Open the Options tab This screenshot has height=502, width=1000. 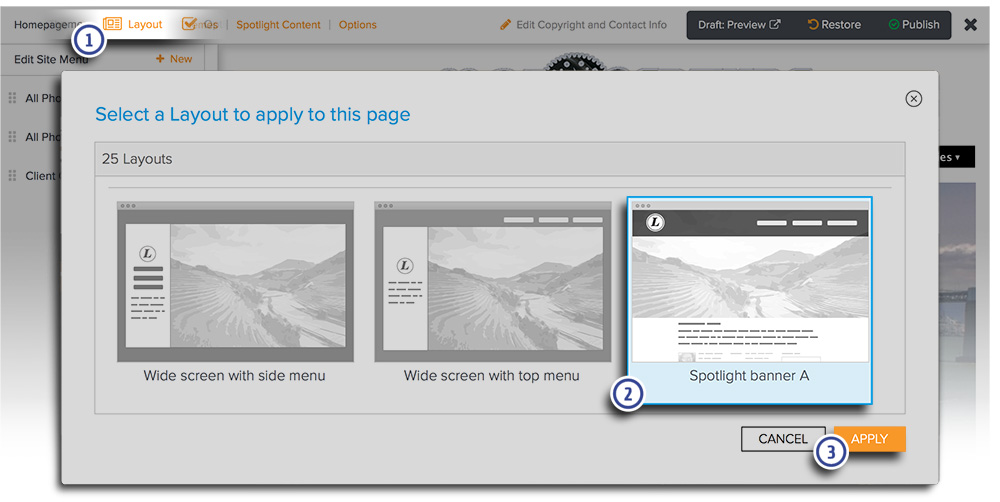coord(357,25)
